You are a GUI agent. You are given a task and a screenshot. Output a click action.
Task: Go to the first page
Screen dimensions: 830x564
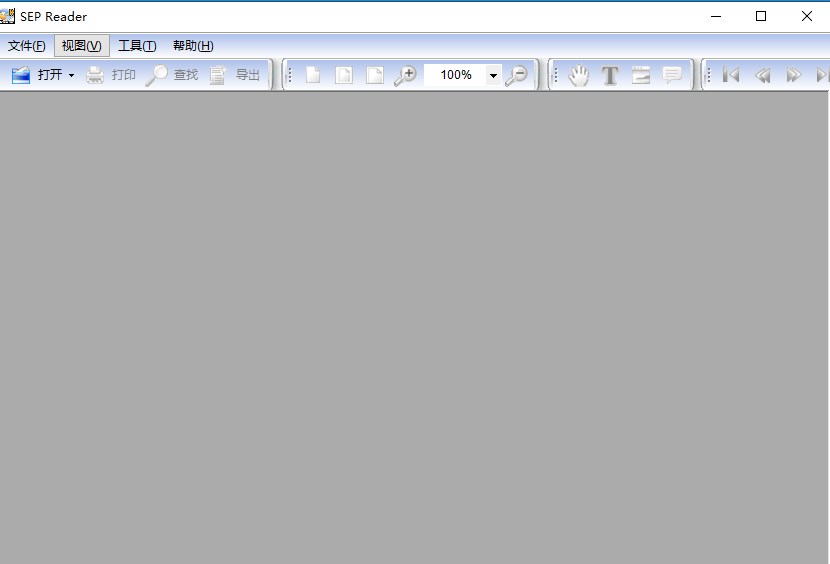pos(731,75)
